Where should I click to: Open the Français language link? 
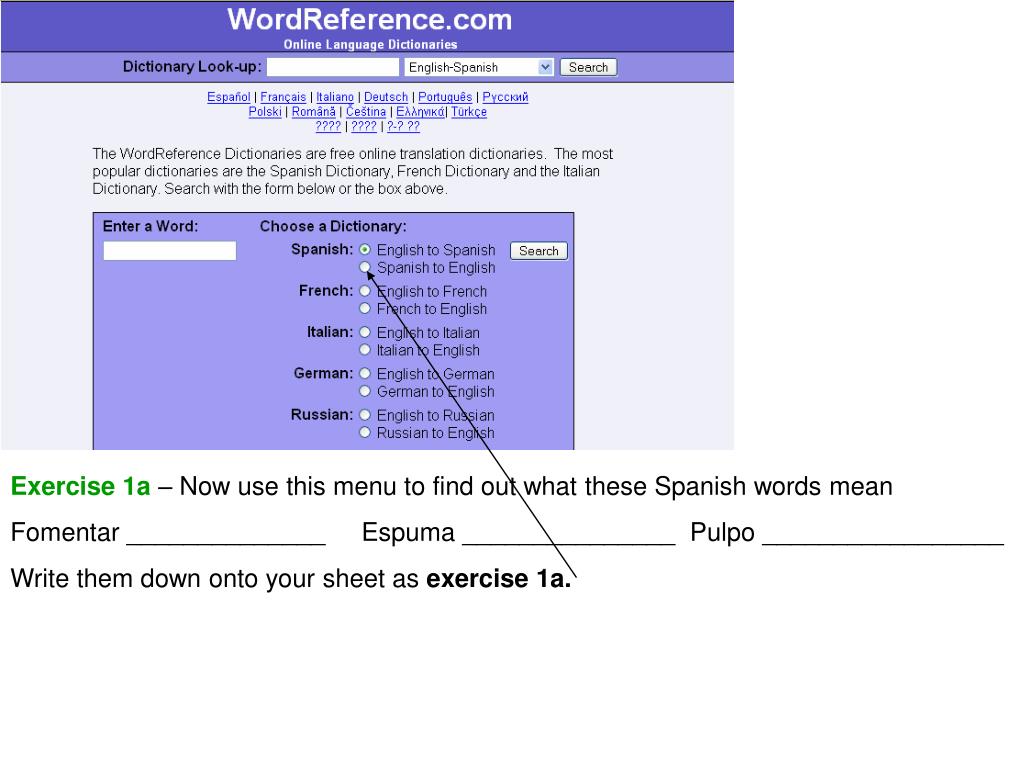coord(283,97)
